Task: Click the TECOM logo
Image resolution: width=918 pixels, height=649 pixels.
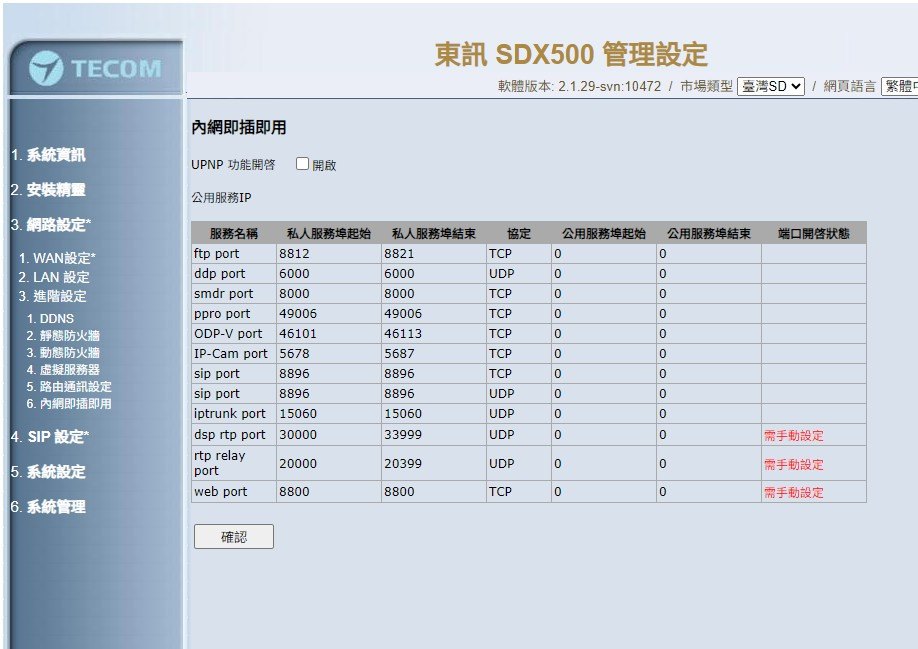Action: pyautogui.click(x=95, y=68)
